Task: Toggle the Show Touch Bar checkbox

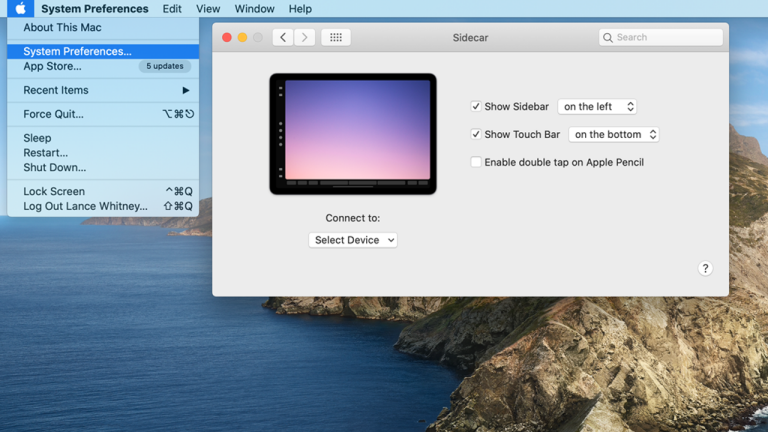Action: point(476,134)
